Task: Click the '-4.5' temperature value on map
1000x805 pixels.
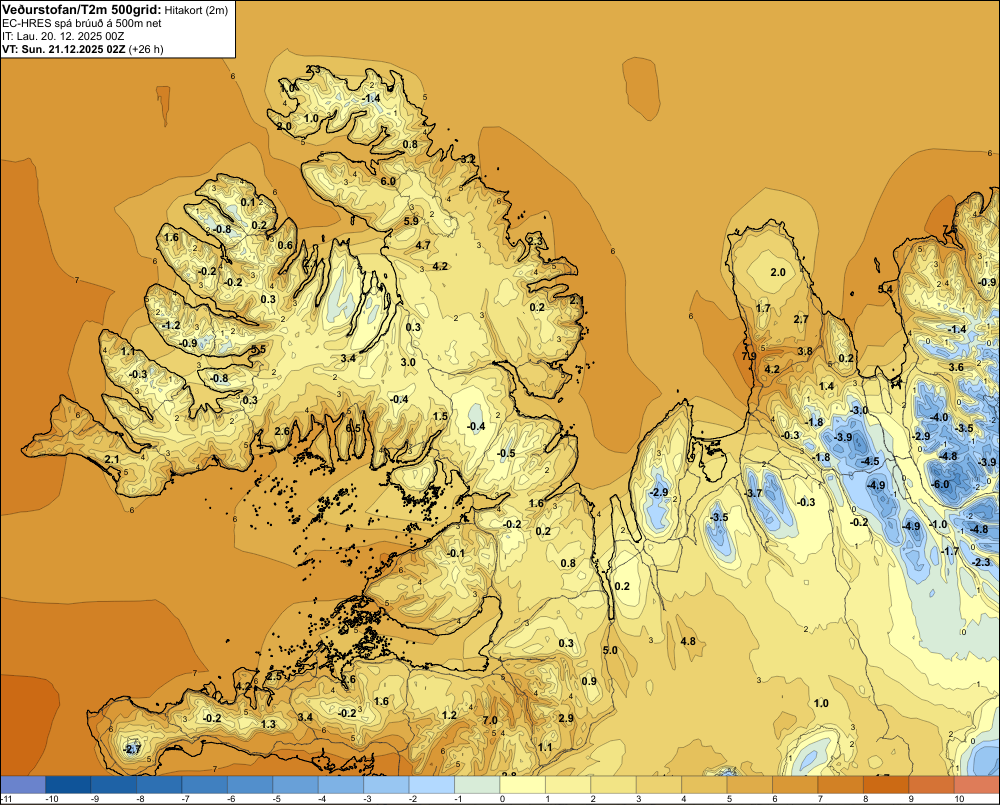Action: (869, 461)
